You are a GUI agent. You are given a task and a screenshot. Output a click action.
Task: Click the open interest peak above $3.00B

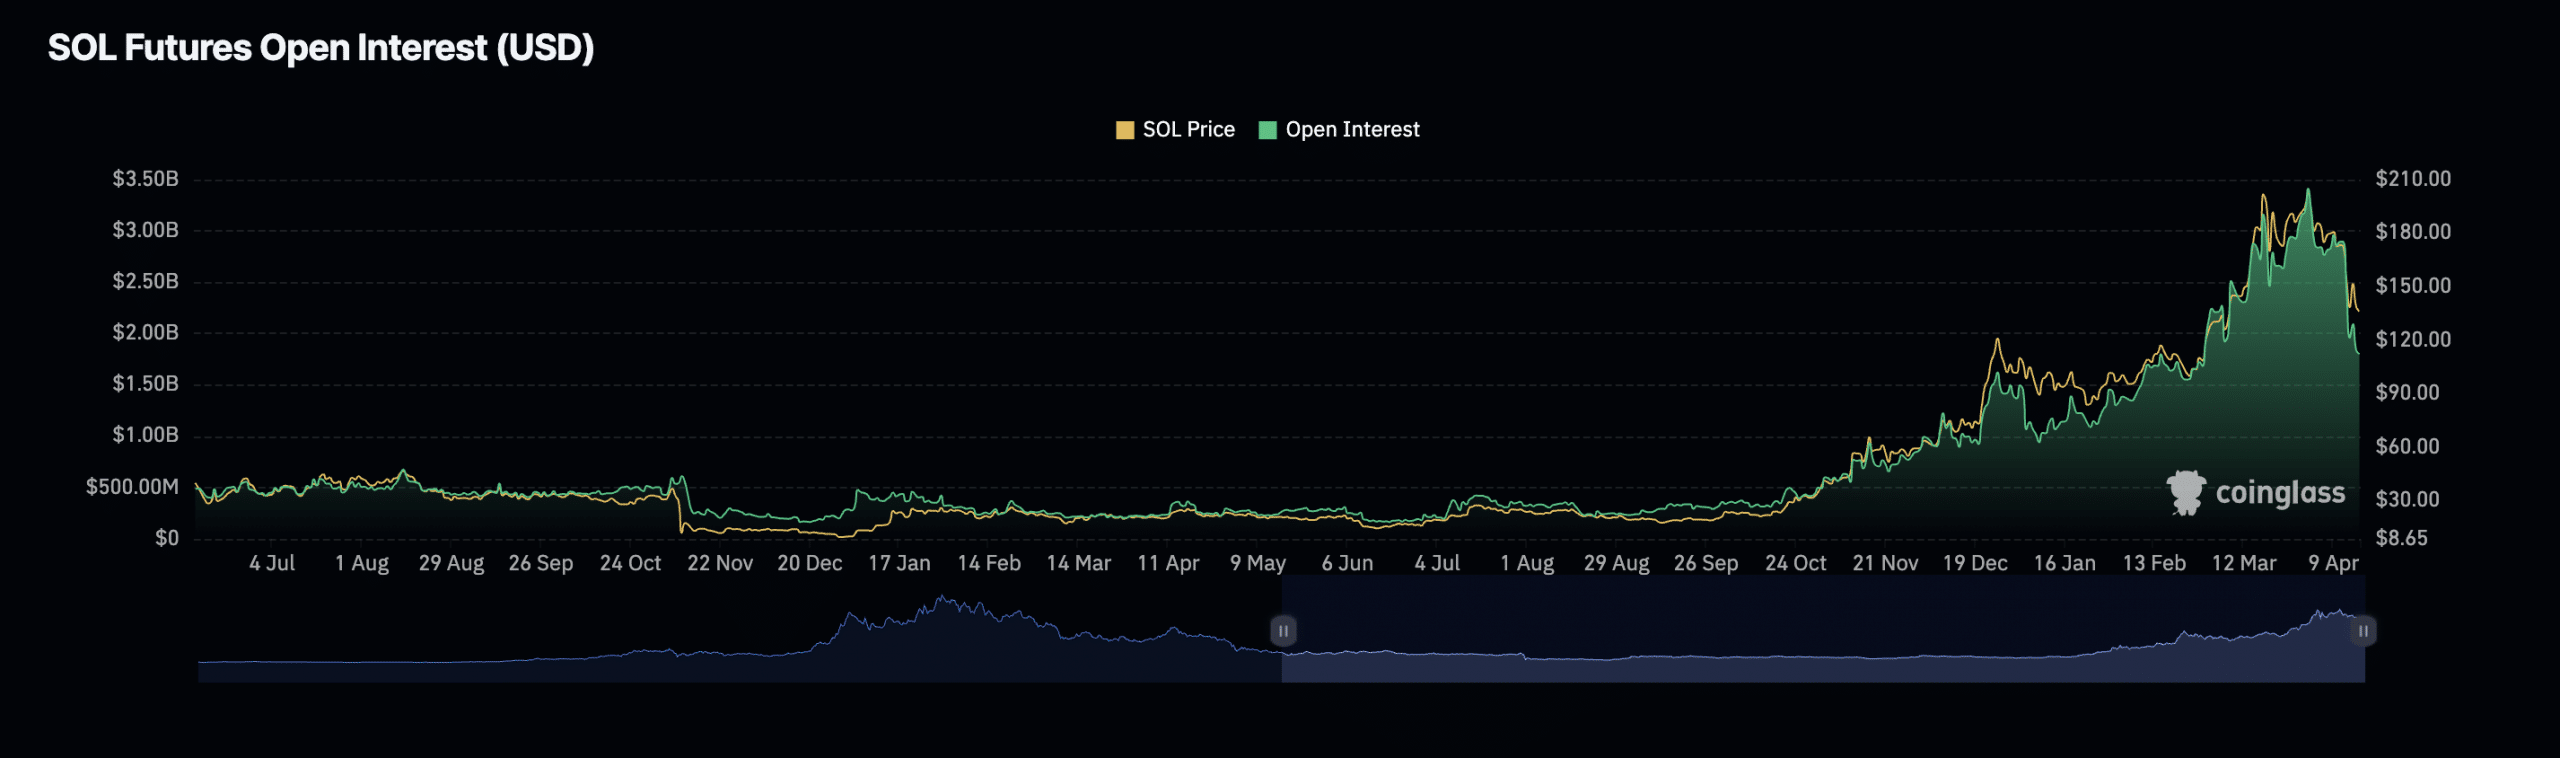coord(2308,191)
